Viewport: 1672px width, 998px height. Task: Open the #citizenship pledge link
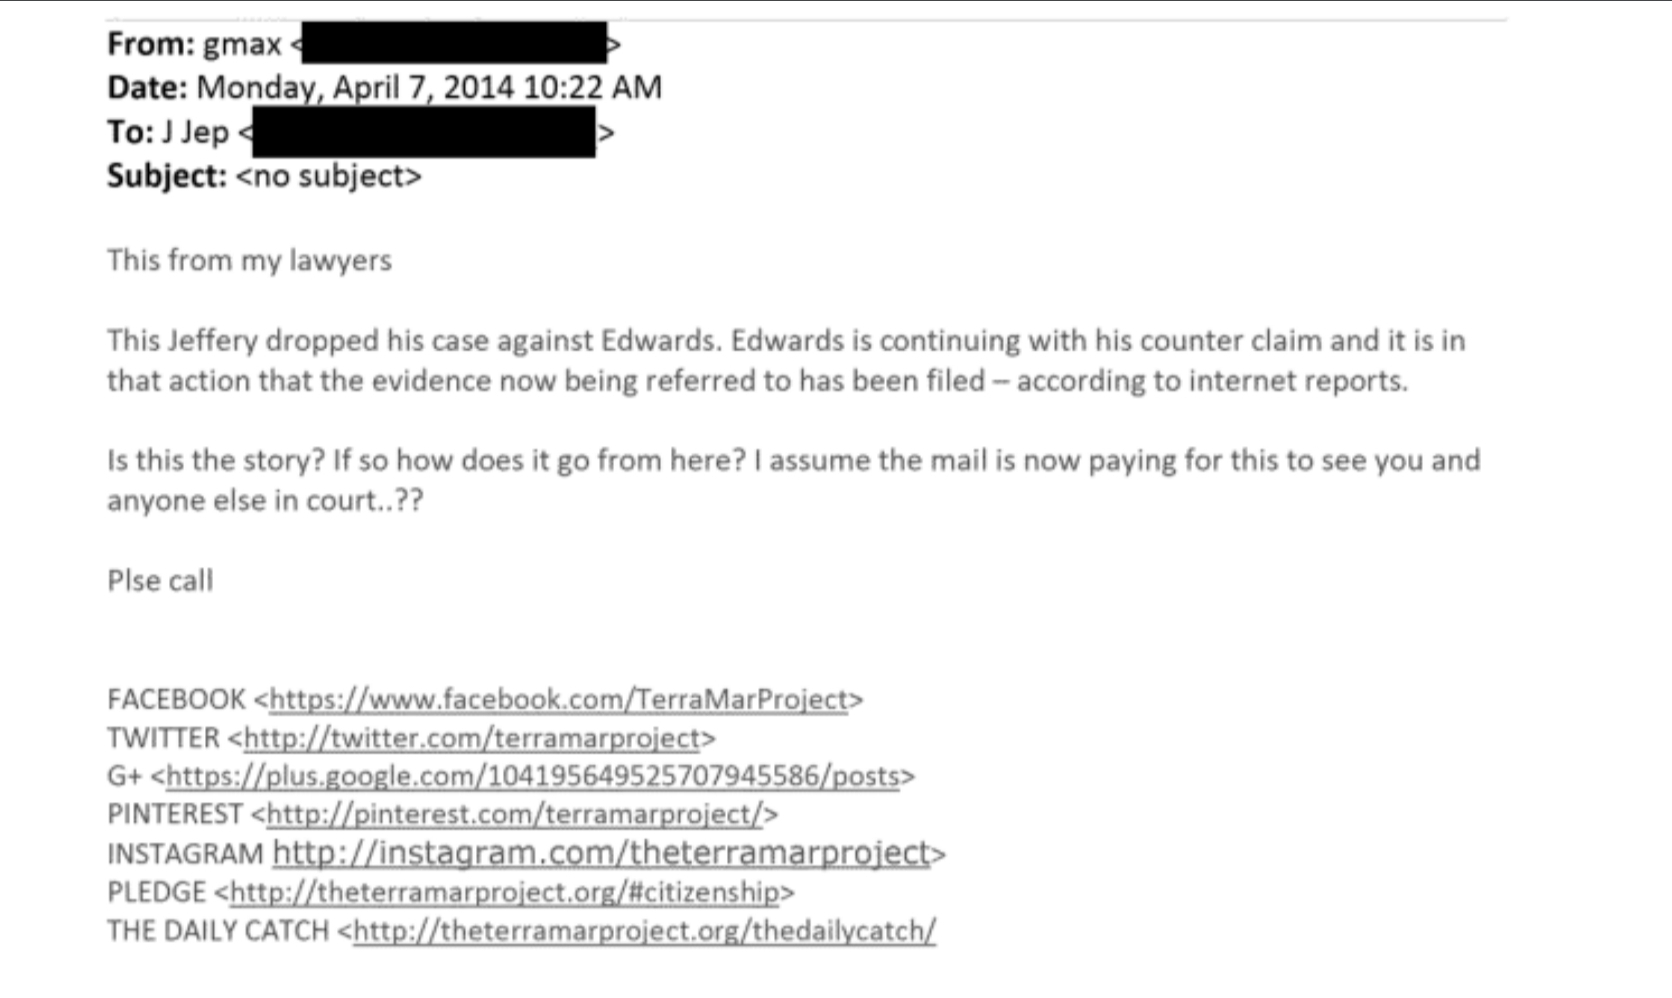(x=505, y=891)
